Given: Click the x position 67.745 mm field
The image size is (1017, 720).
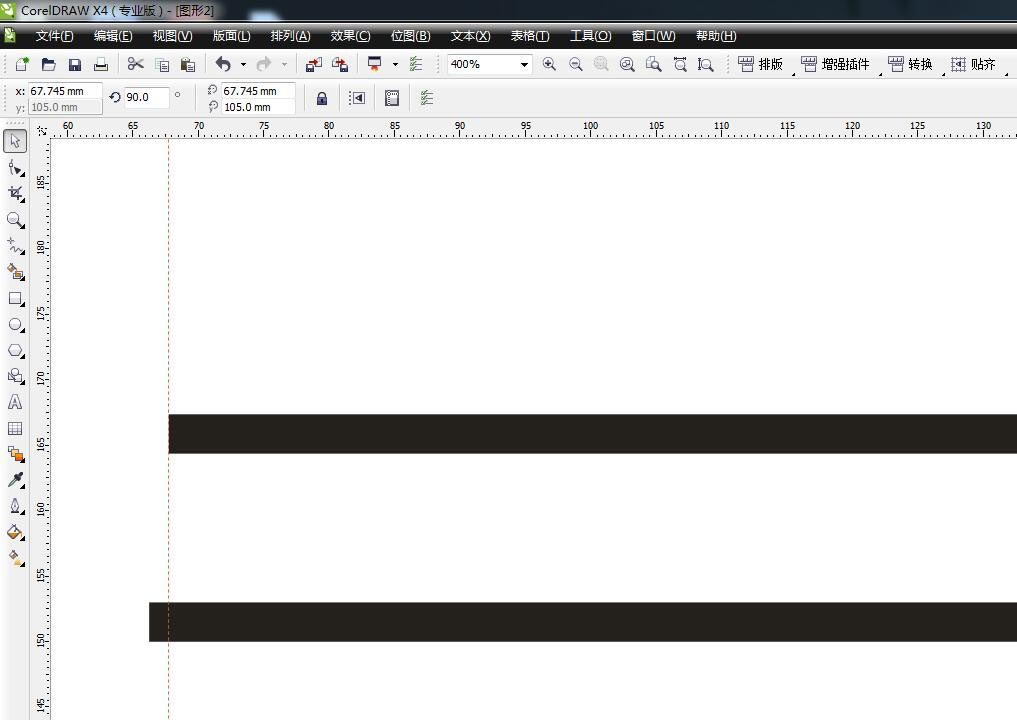Looking at the screenshot, I should [x=64, y=91].
